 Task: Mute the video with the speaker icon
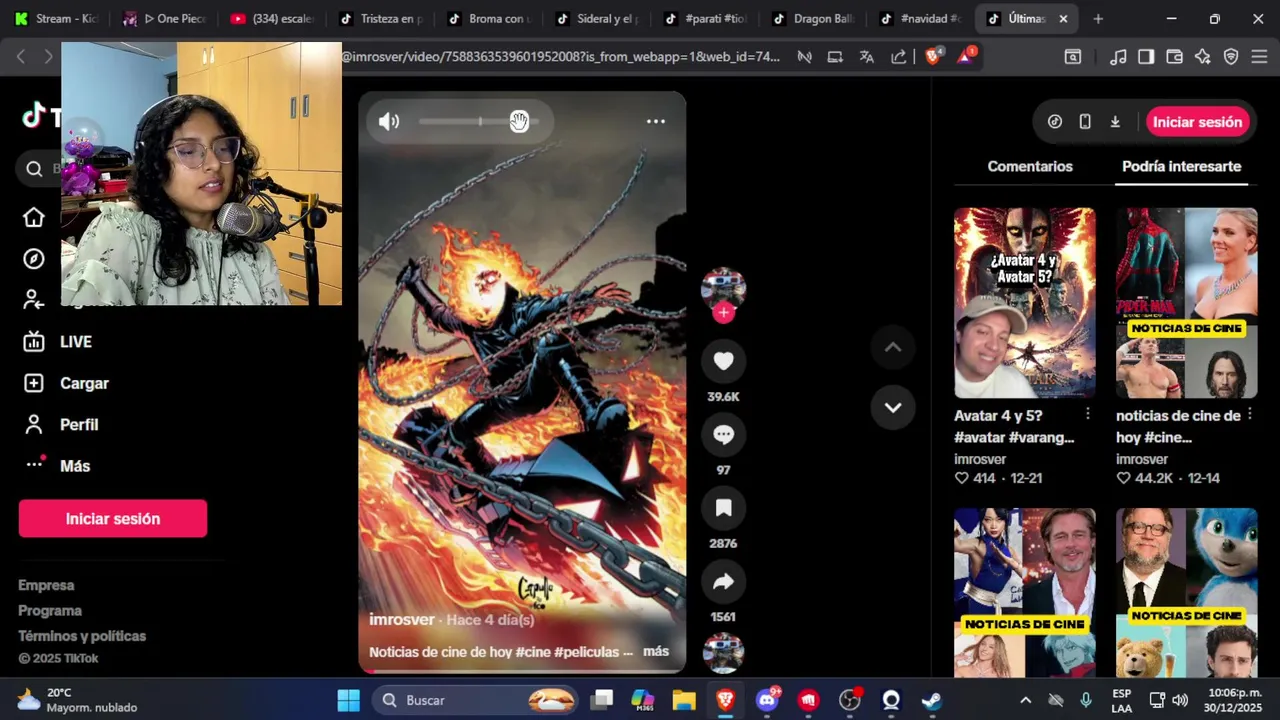[389, 122]
